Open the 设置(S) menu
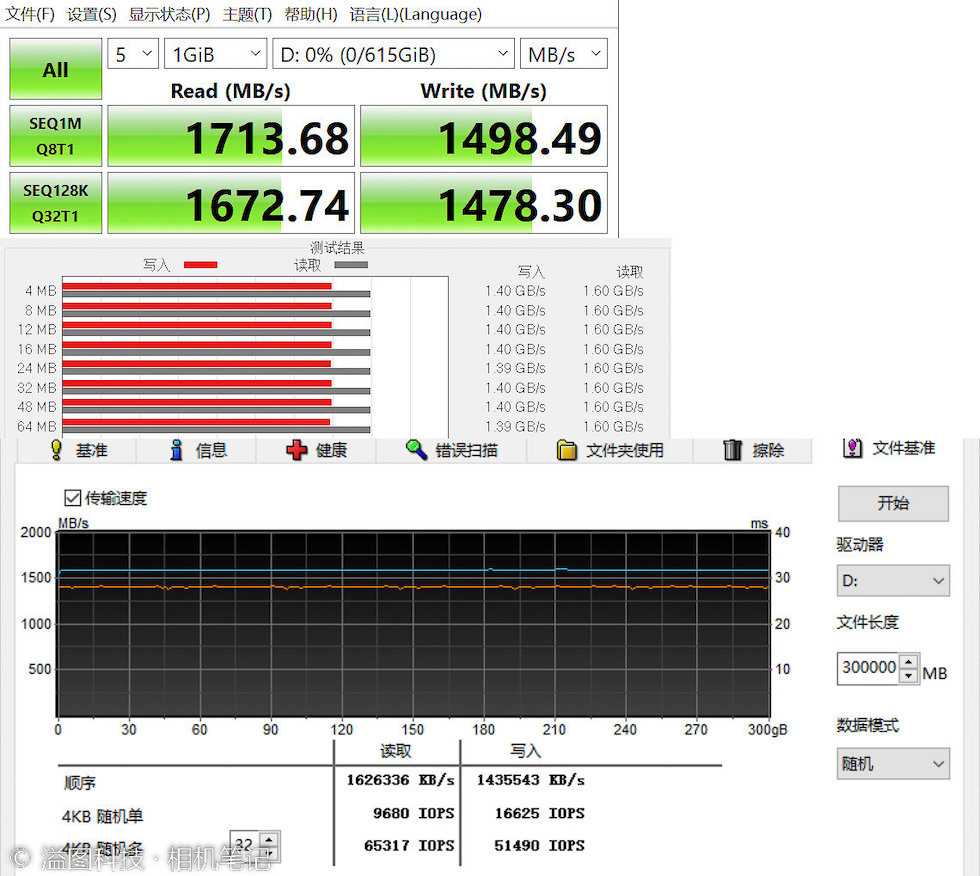This screenshot has width=980, height=876. pyautogui.click(x=91, y=14)
